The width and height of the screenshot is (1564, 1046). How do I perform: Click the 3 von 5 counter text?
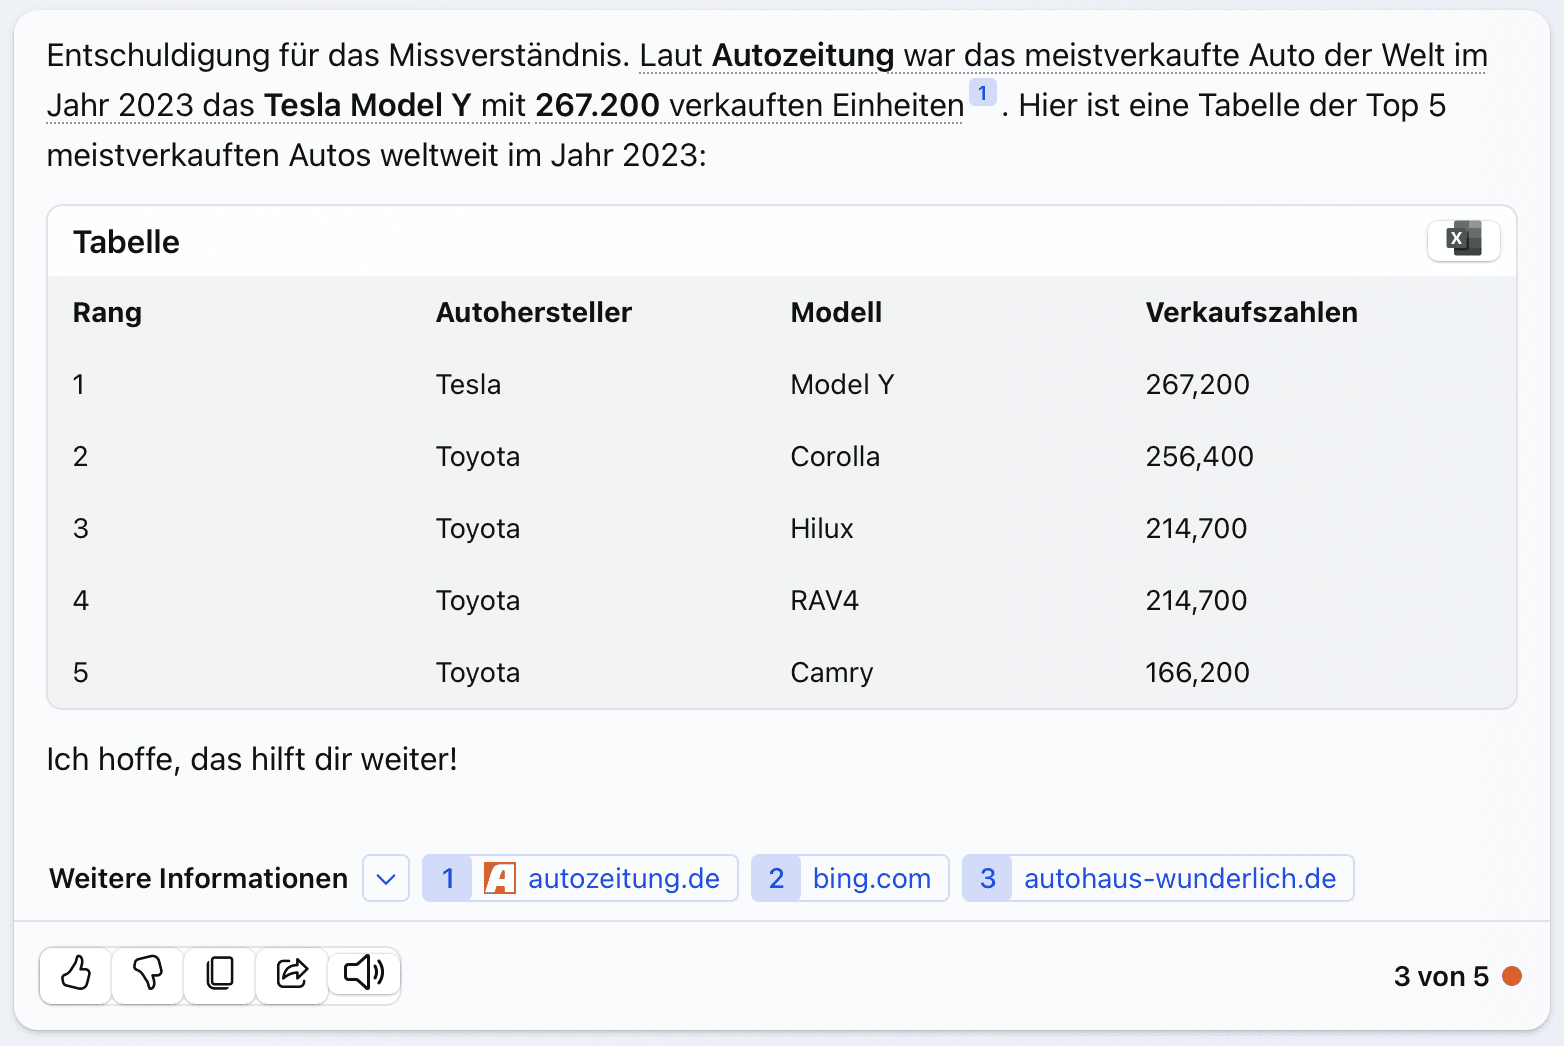[x=1441, y=976]
